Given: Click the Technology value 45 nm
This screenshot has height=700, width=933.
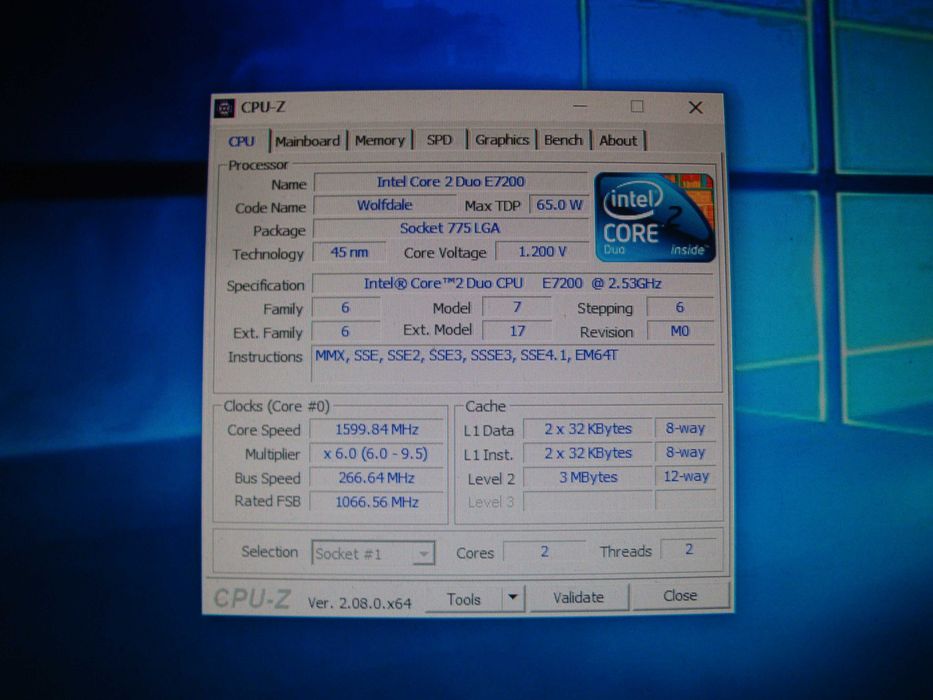Looking at the screenshot, I should (349, 252).
